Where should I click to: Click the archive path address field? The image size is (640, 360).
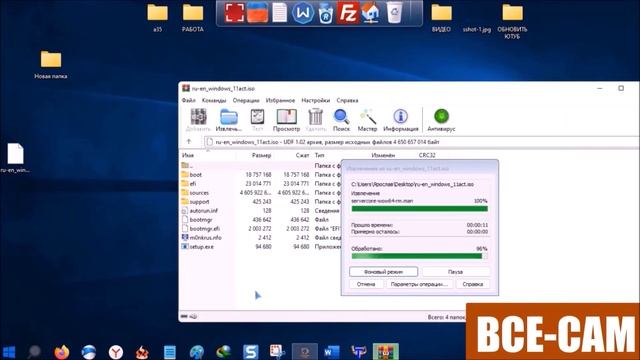point(422,142)
